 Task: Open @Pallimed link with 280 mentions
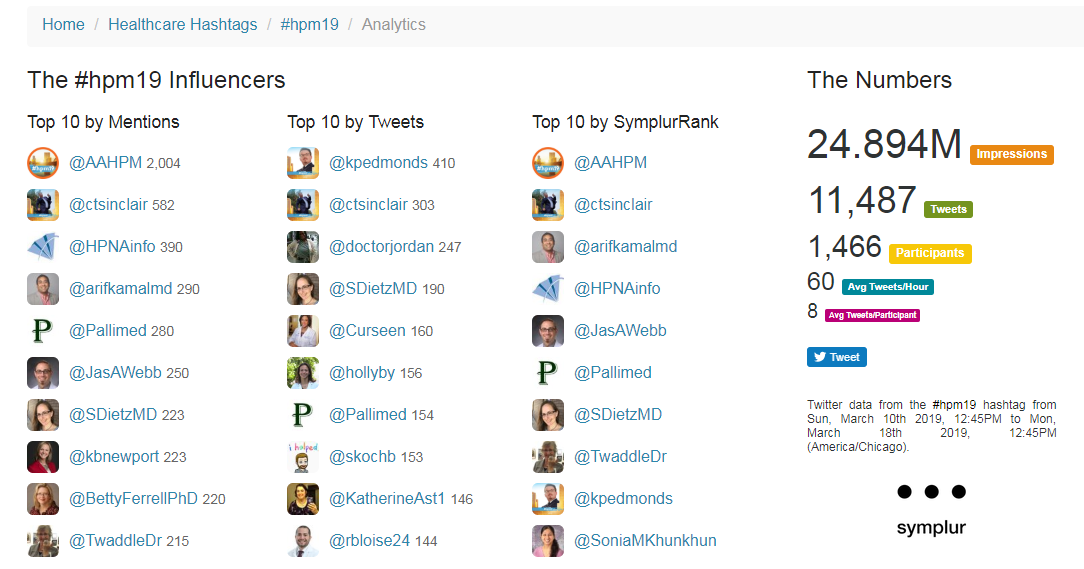coord(107,330)
